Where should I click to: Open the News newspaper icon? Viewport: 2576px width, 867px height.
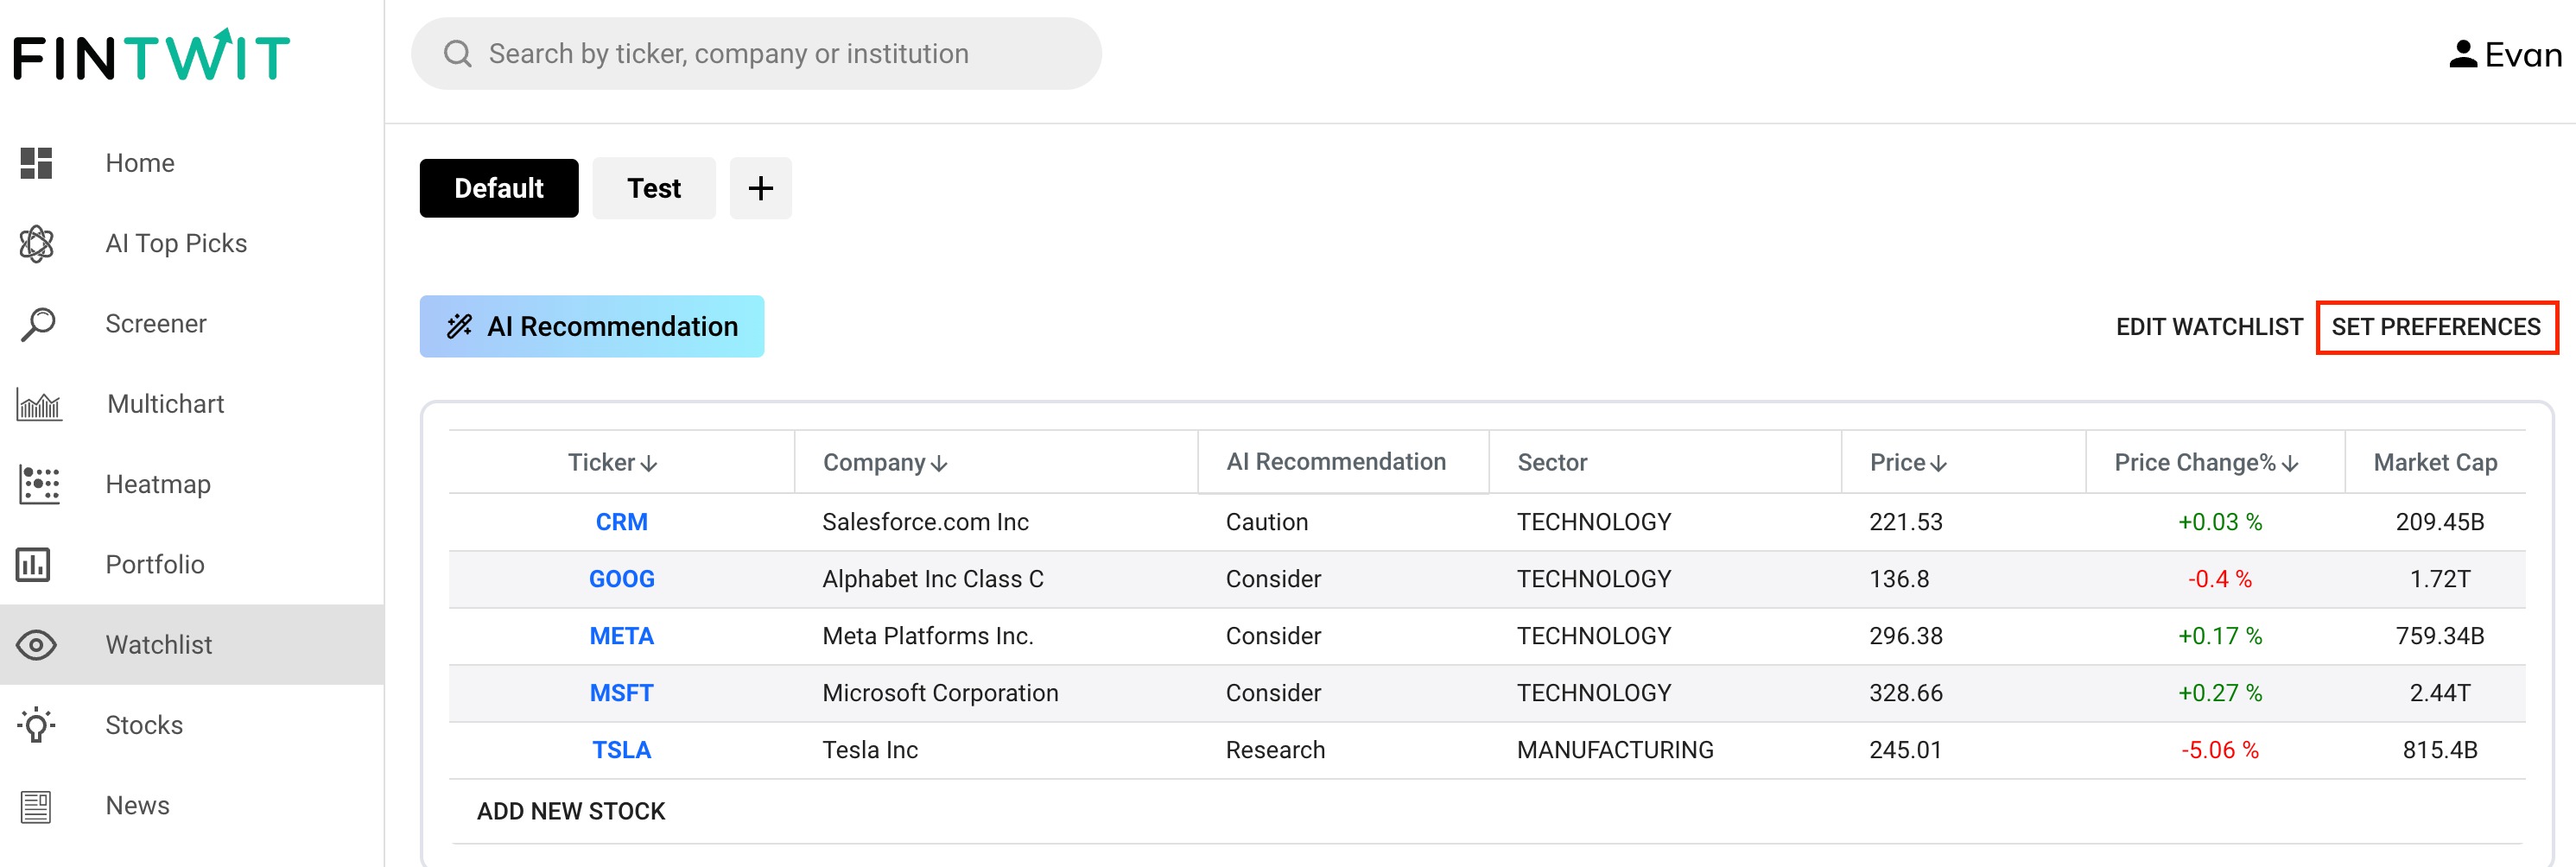36,806
